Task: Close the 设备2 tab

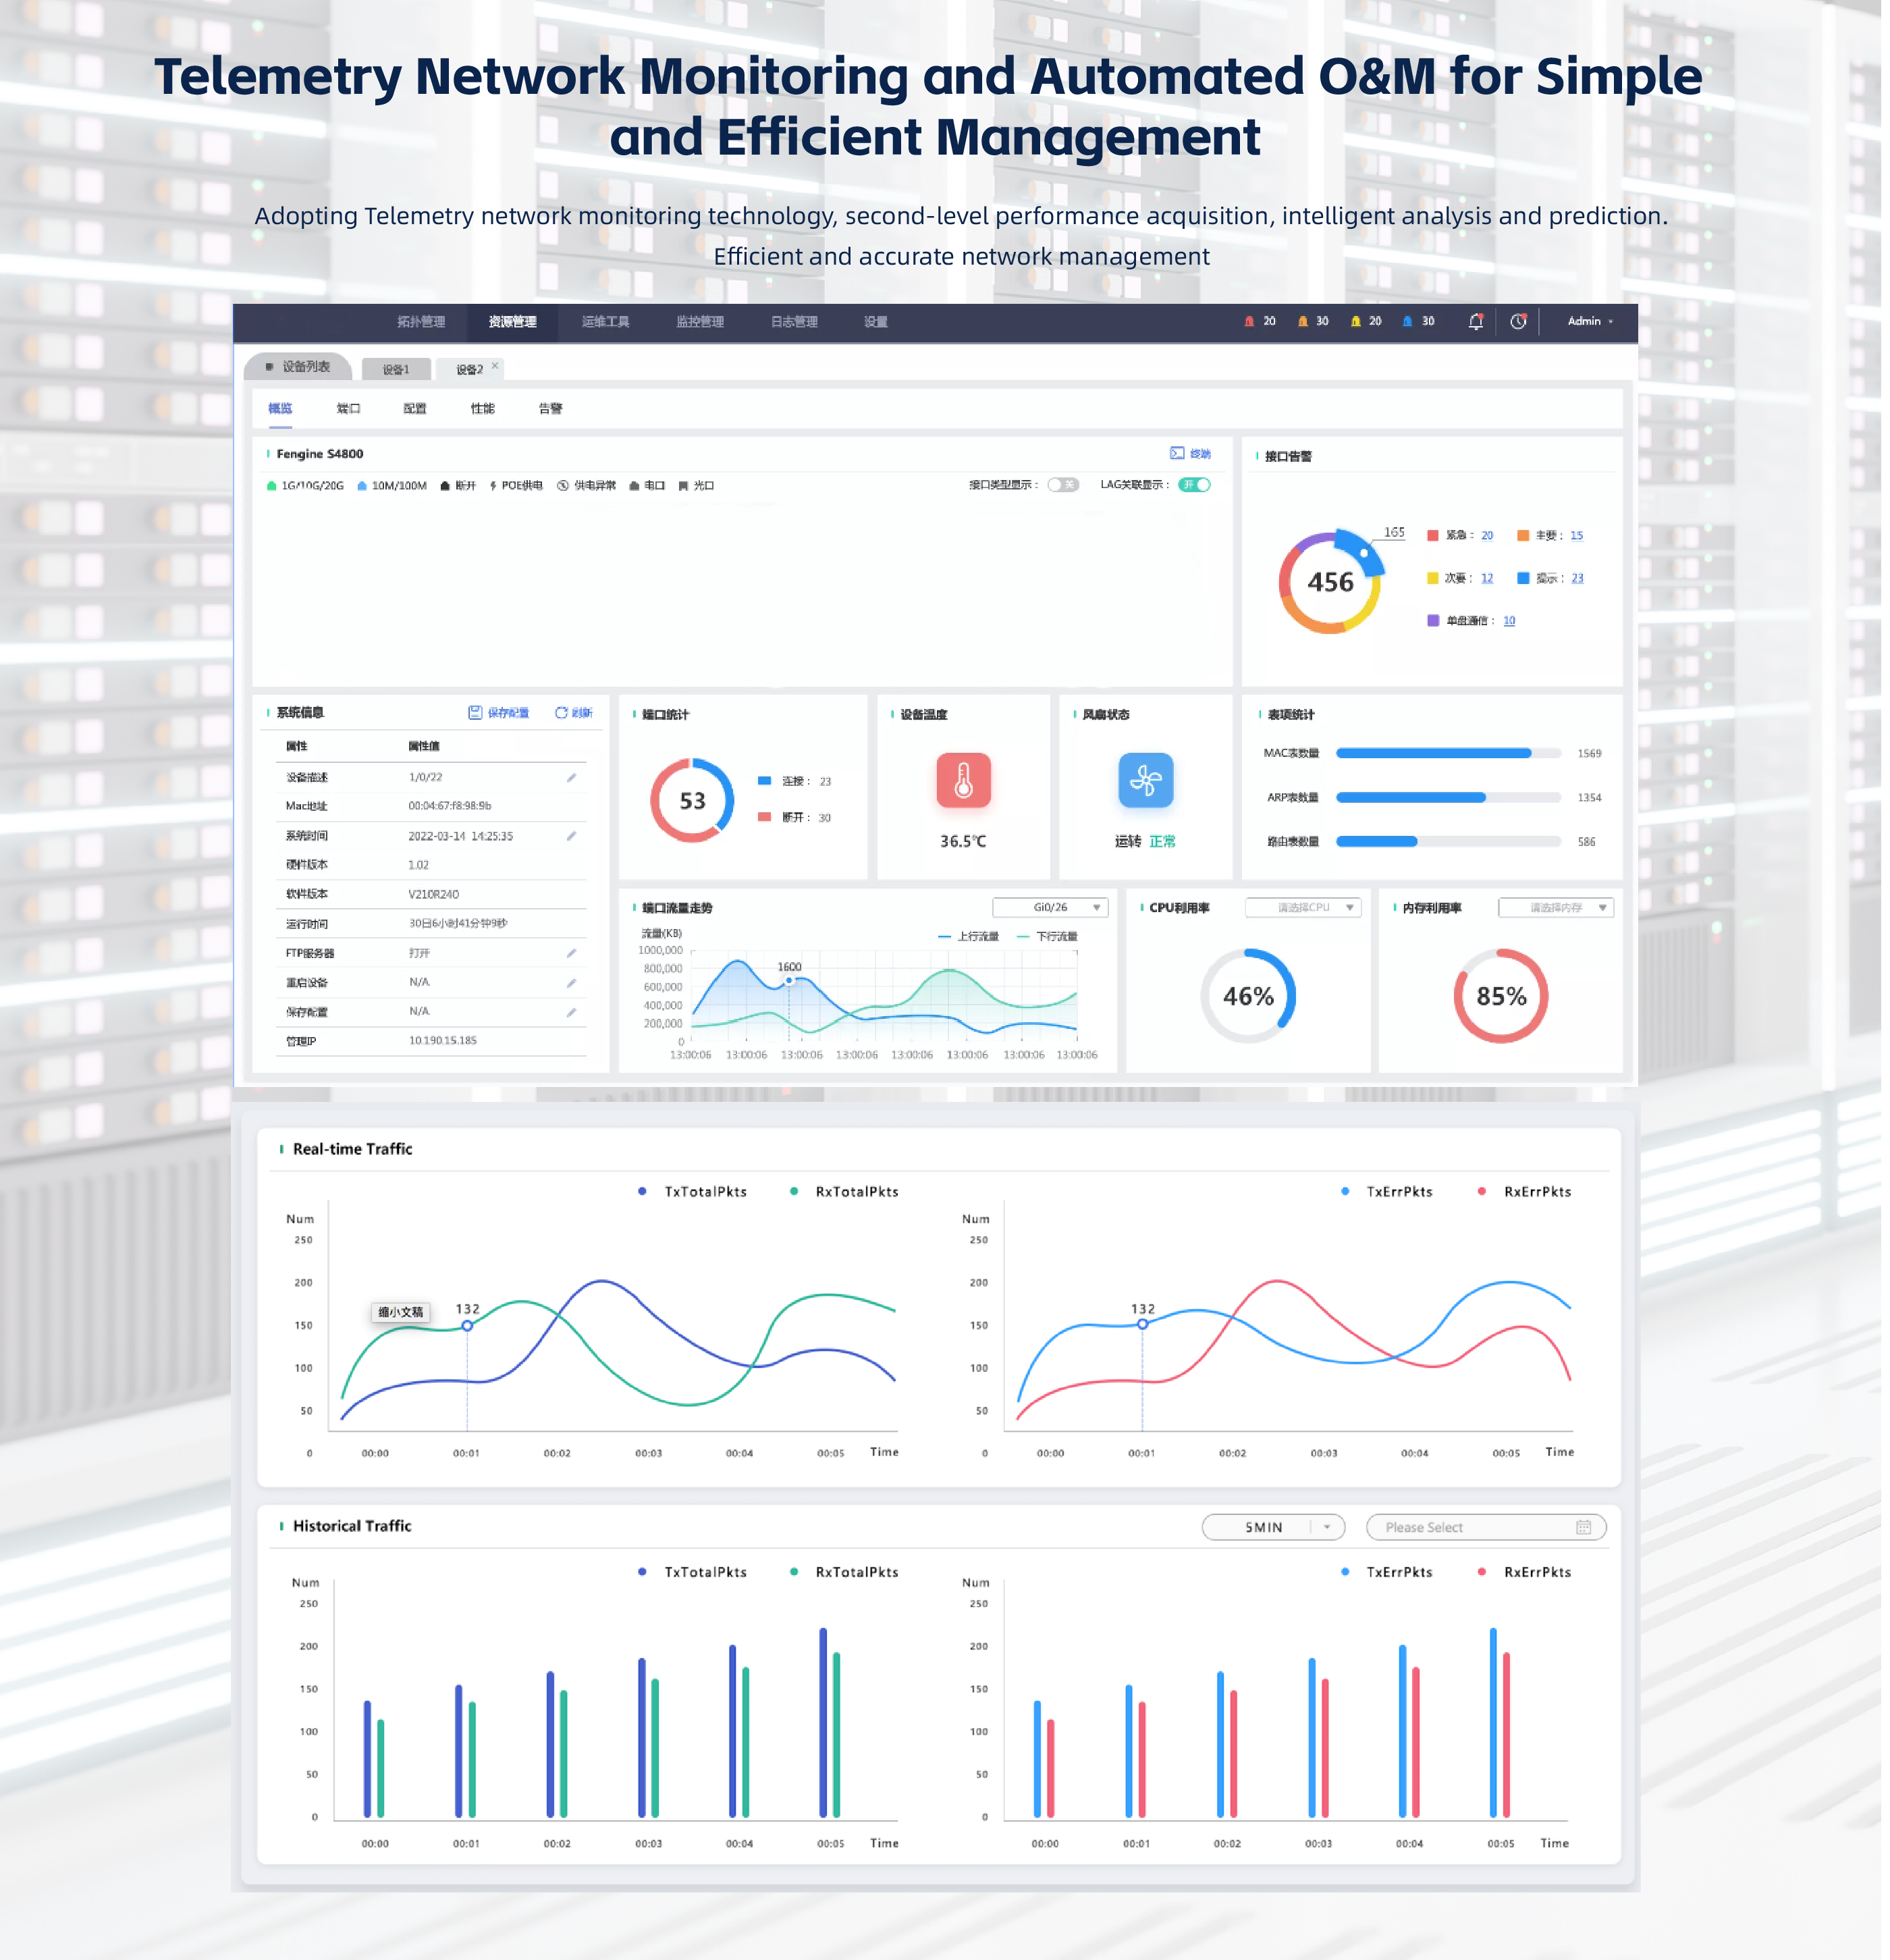Action: pos(495,366)
